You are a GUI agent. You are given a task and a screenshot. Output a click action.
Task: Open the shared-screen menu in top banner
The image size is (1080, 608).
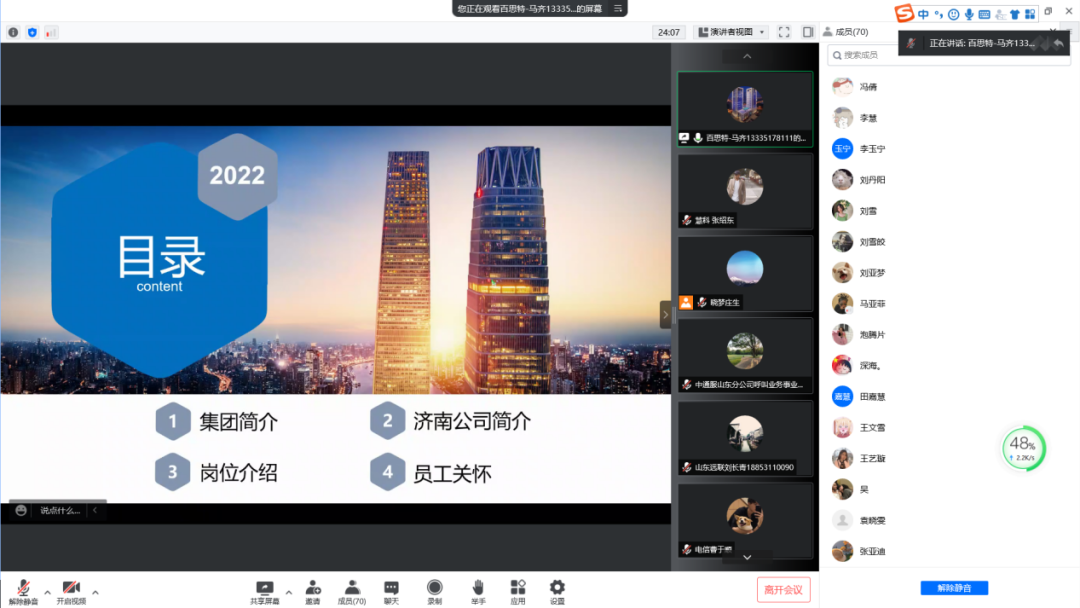(x=619, y=8)
